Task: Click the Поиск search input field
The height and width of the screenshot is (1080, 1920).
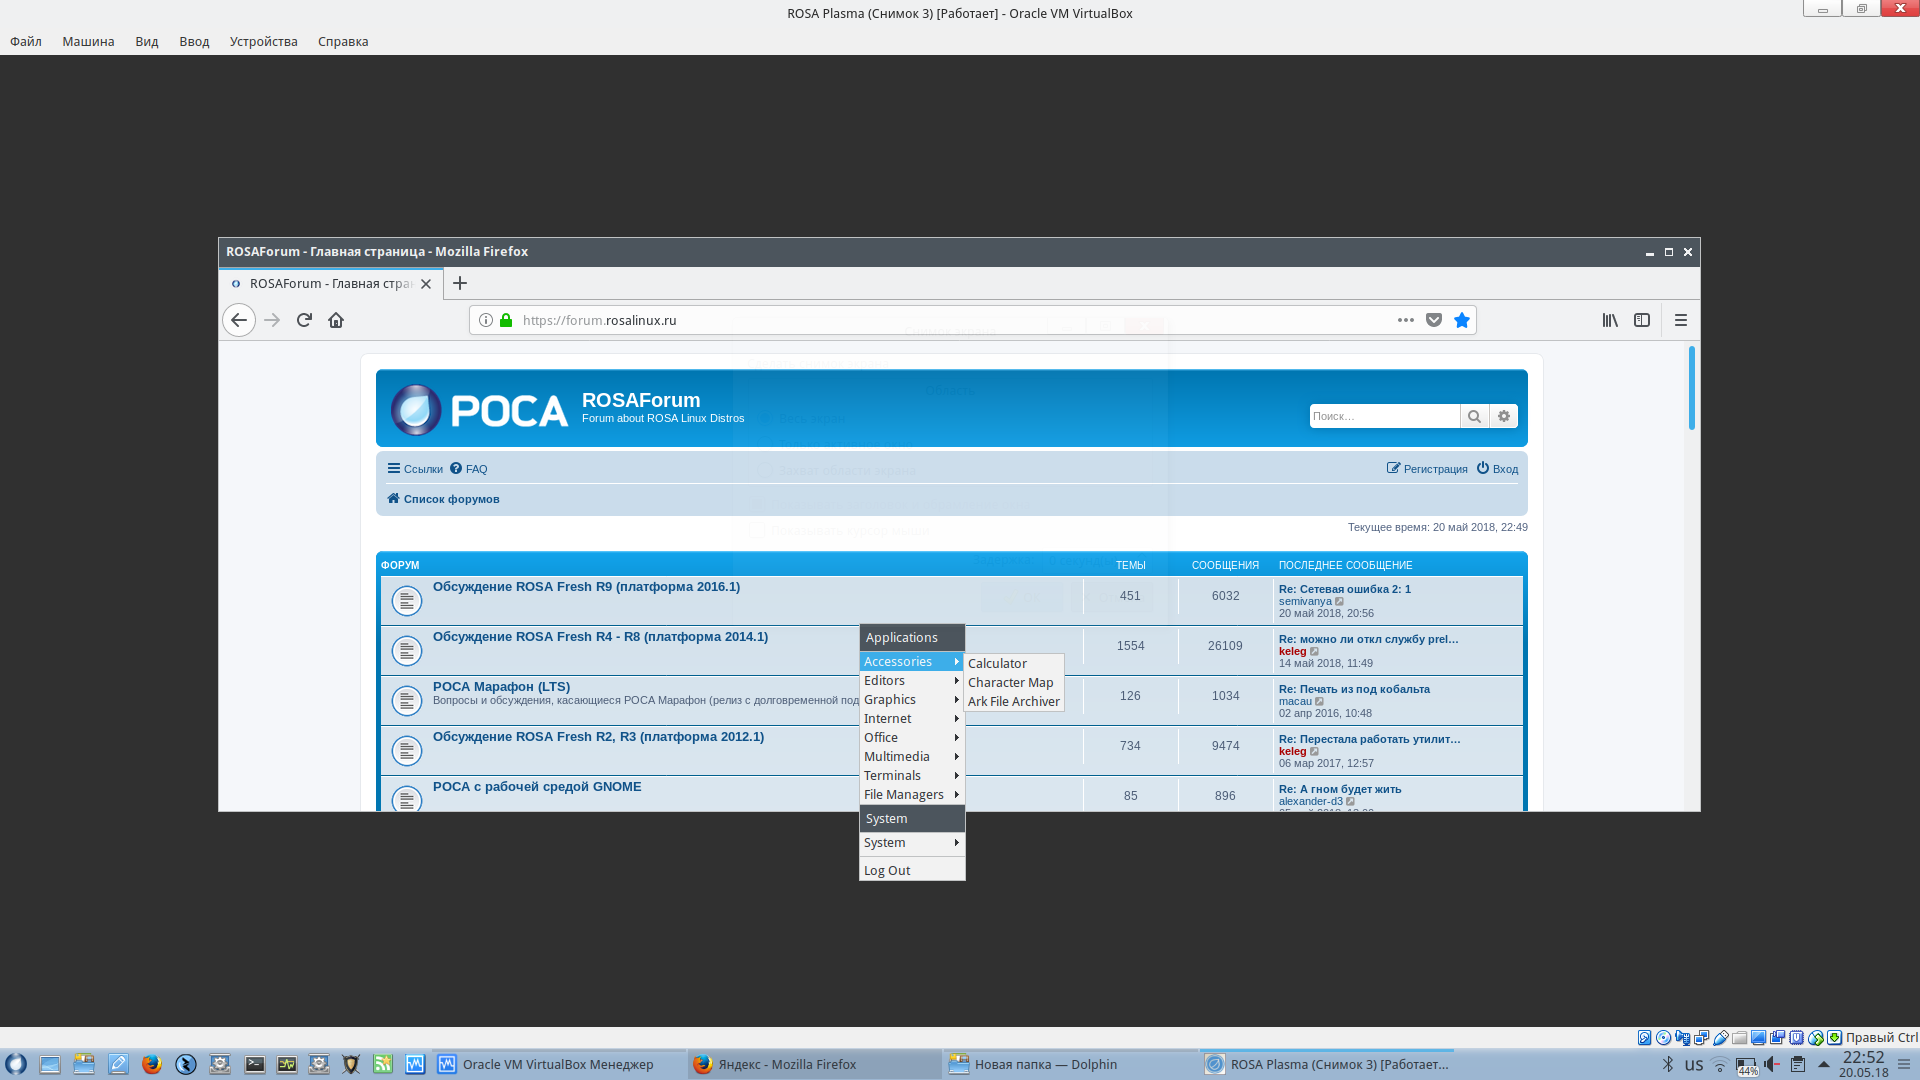Action: point(1384,416)
